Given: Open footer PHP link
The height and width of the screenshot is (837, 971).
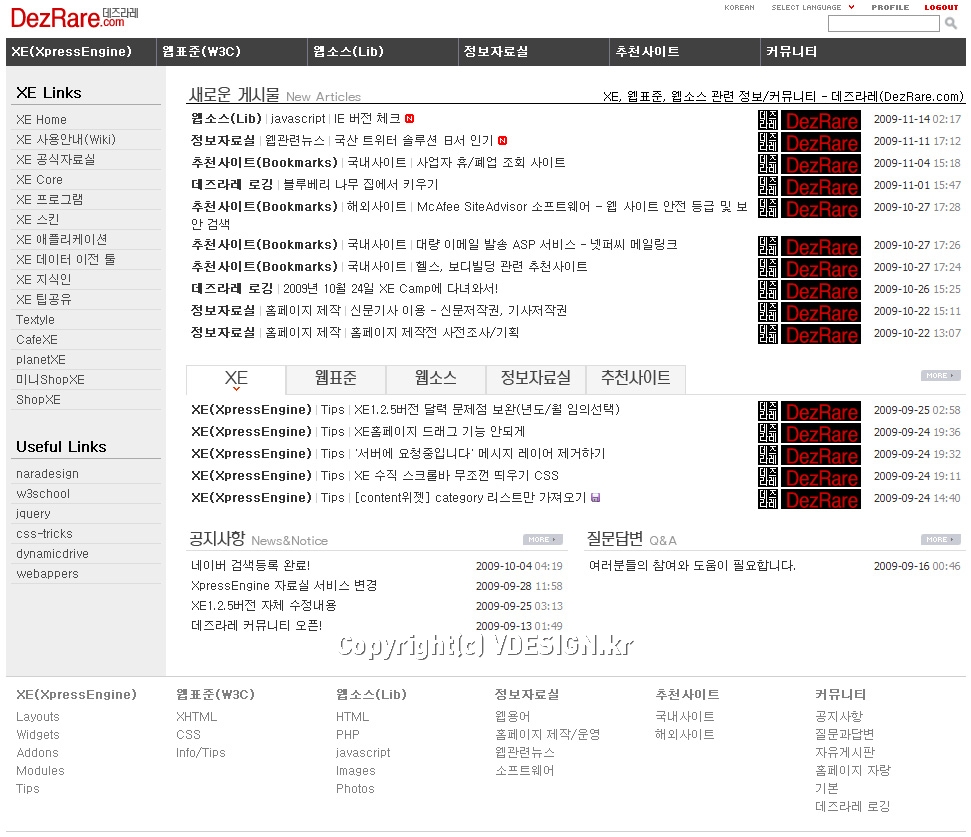Looking at the screenshot, I should pos(347,734).
